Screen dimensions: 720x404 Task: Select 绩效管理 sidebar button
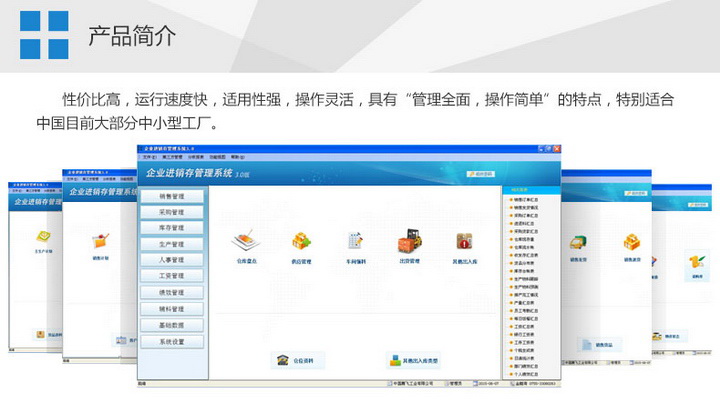click(172, 292)
